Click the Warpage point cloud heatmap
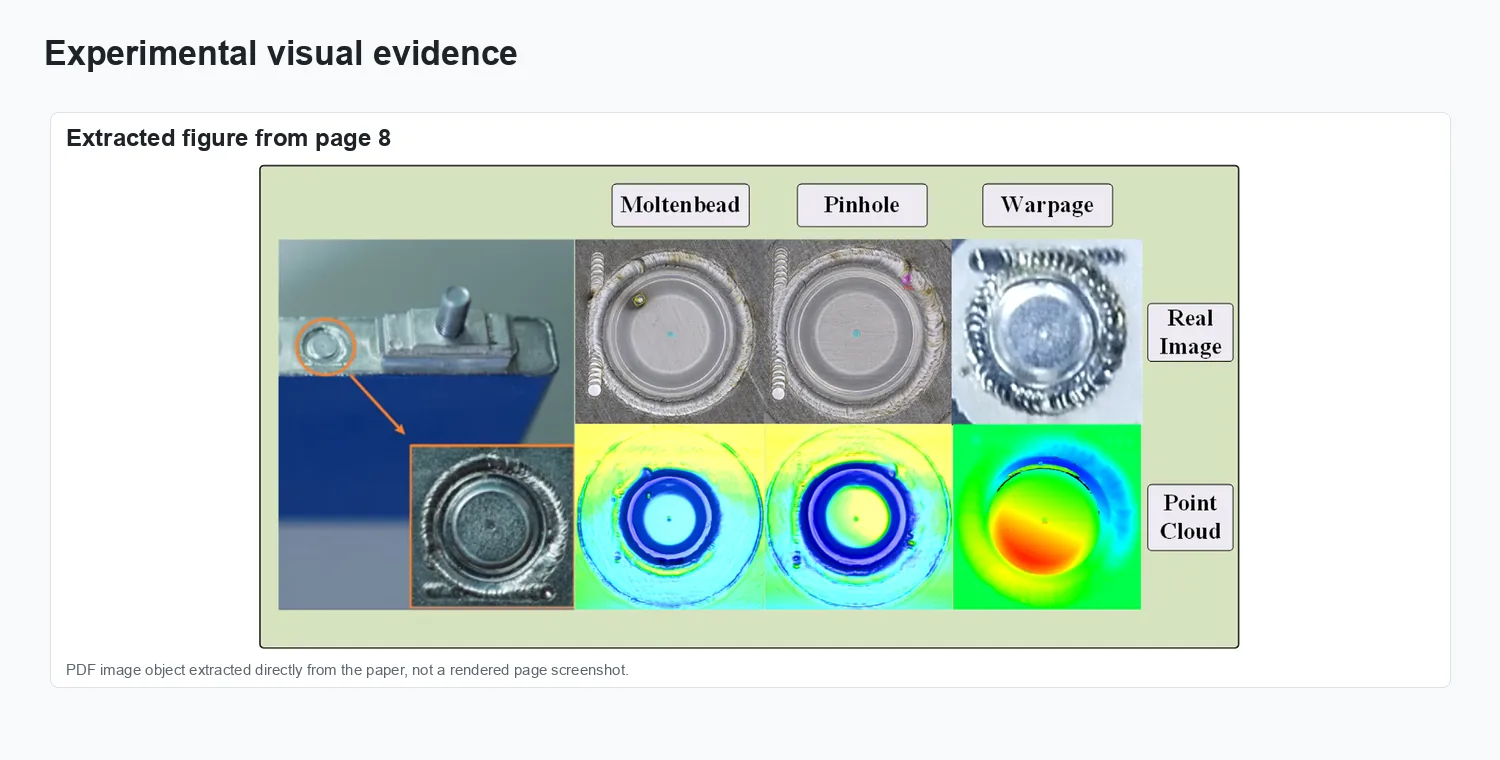The height and width of the screenshot is (760, 1500). pos(1047,516)
